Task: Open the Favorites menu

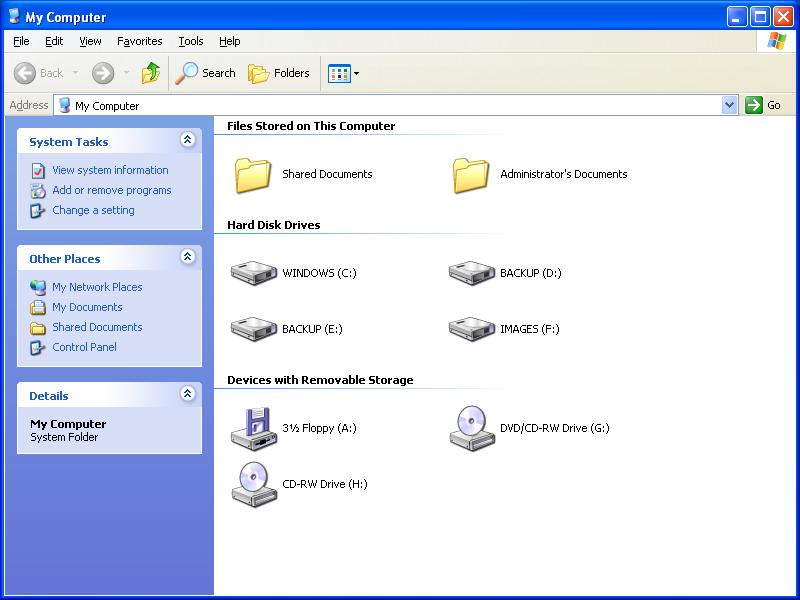Action: click(139, 41)
